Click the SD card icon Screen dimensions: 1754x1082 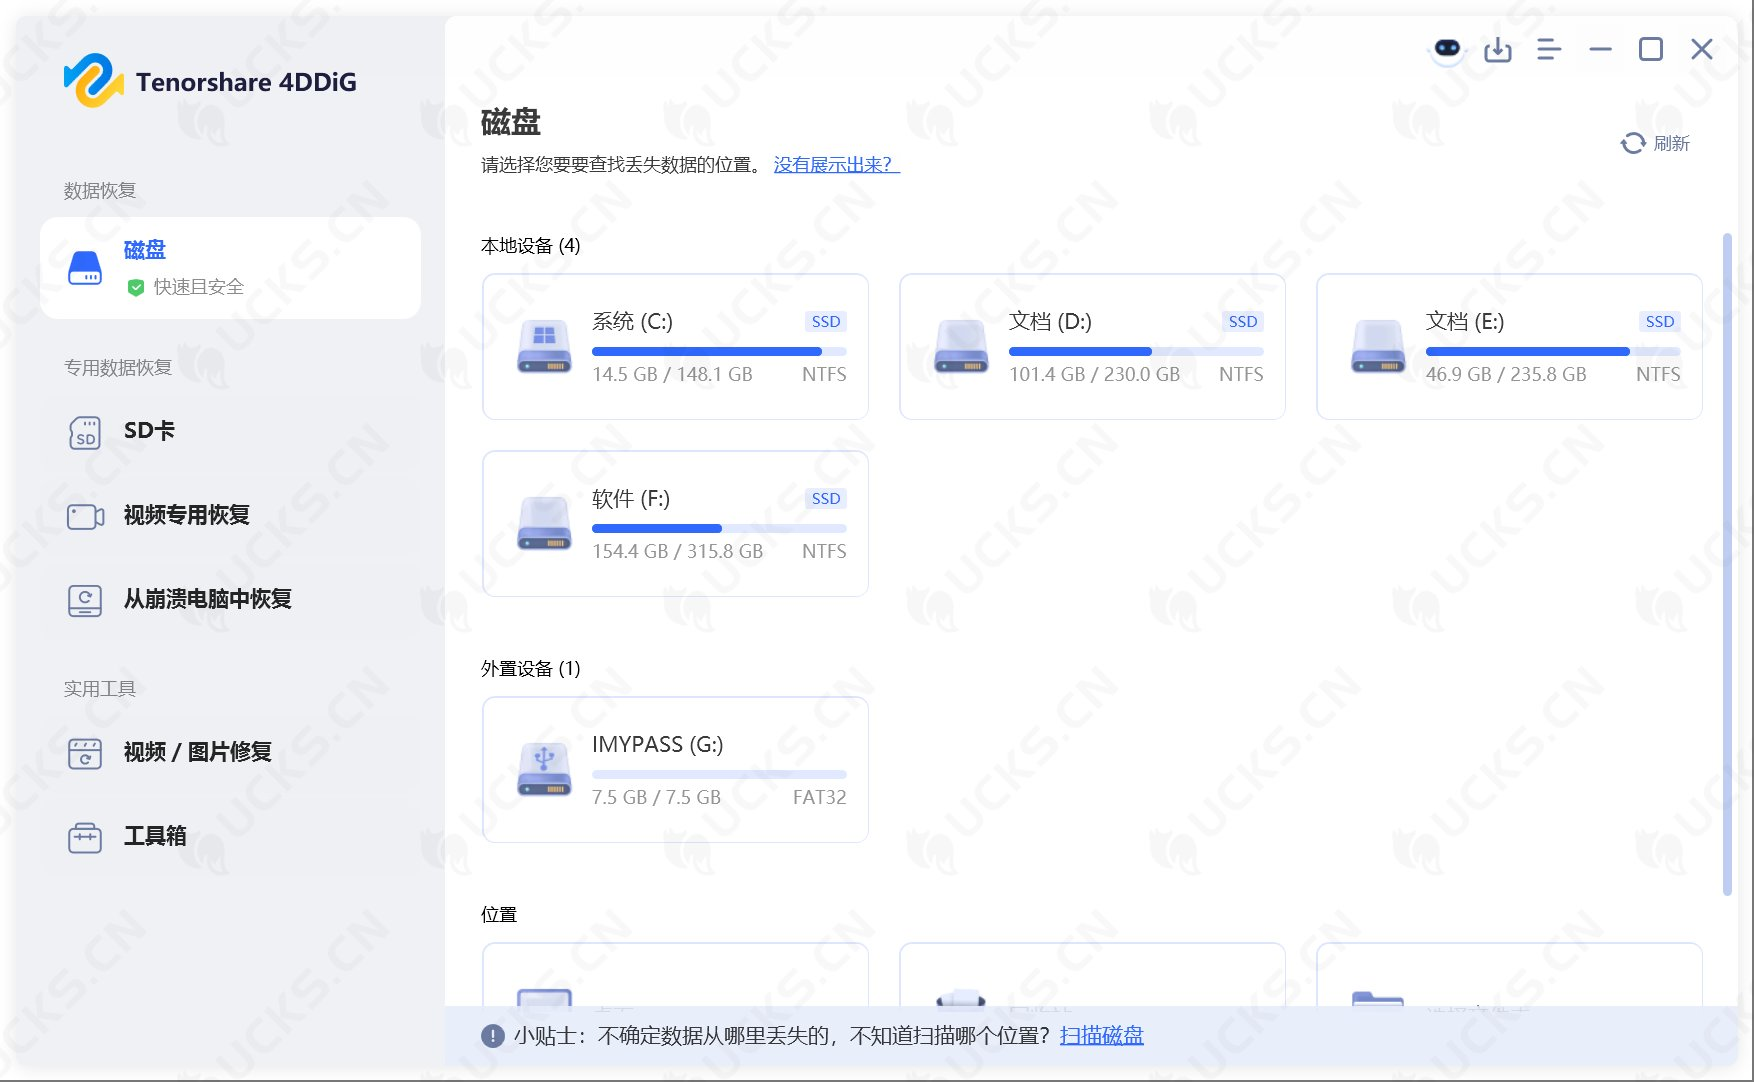[x=85, y=432]
